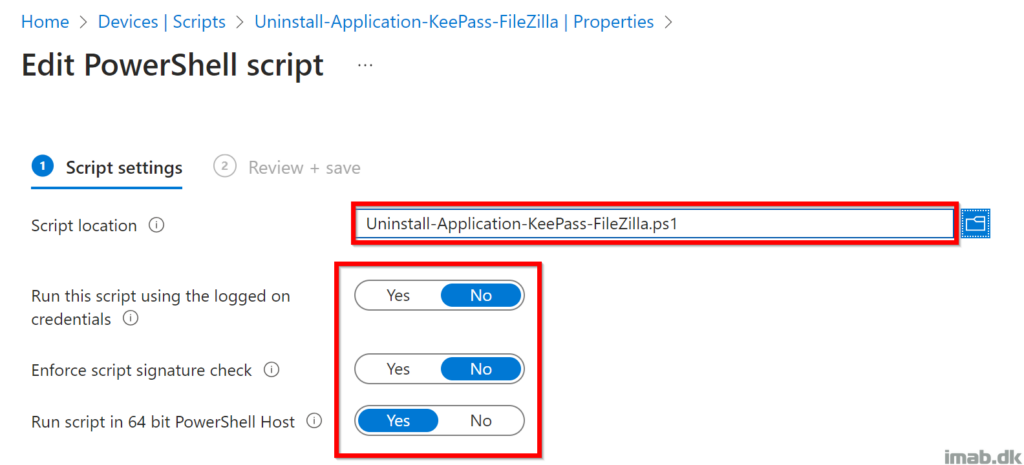Switch to the Script settings tab
Screen dimensions: 1024x465
123,168
